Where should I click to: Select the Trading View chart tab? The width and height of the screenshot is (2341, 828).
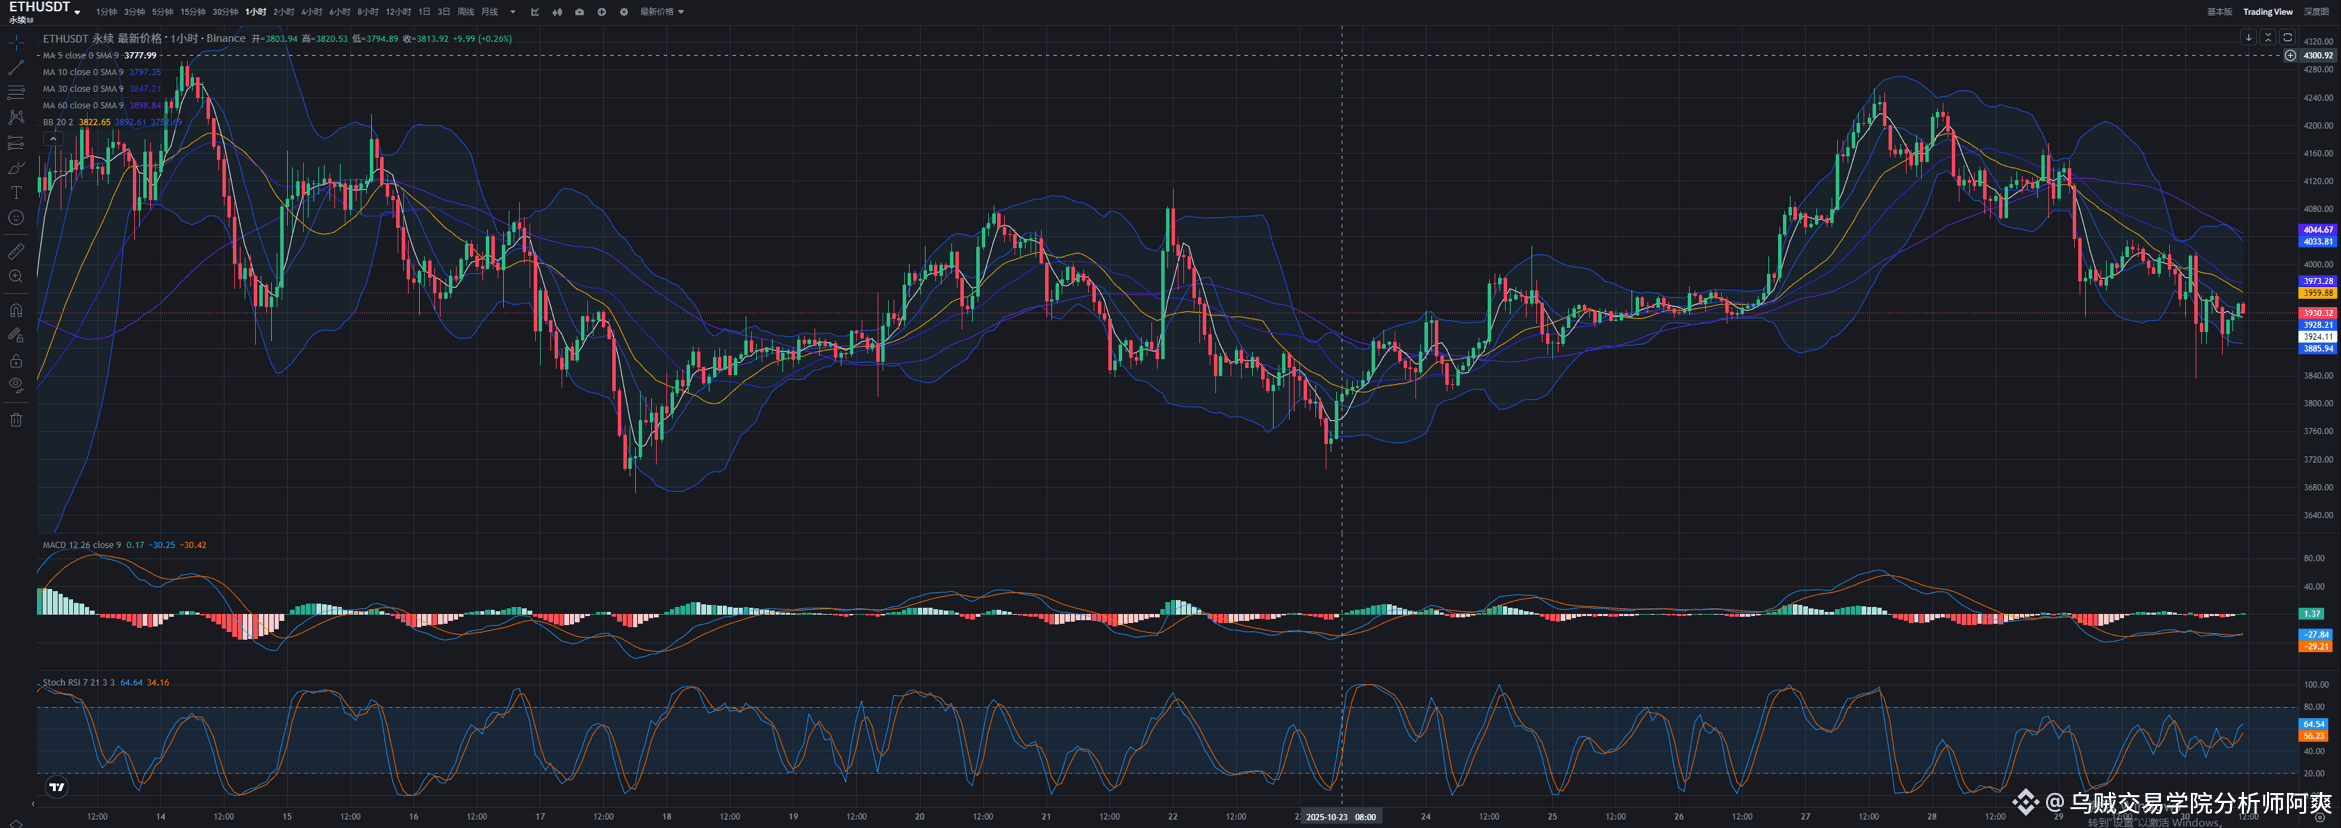[2268, 12]
